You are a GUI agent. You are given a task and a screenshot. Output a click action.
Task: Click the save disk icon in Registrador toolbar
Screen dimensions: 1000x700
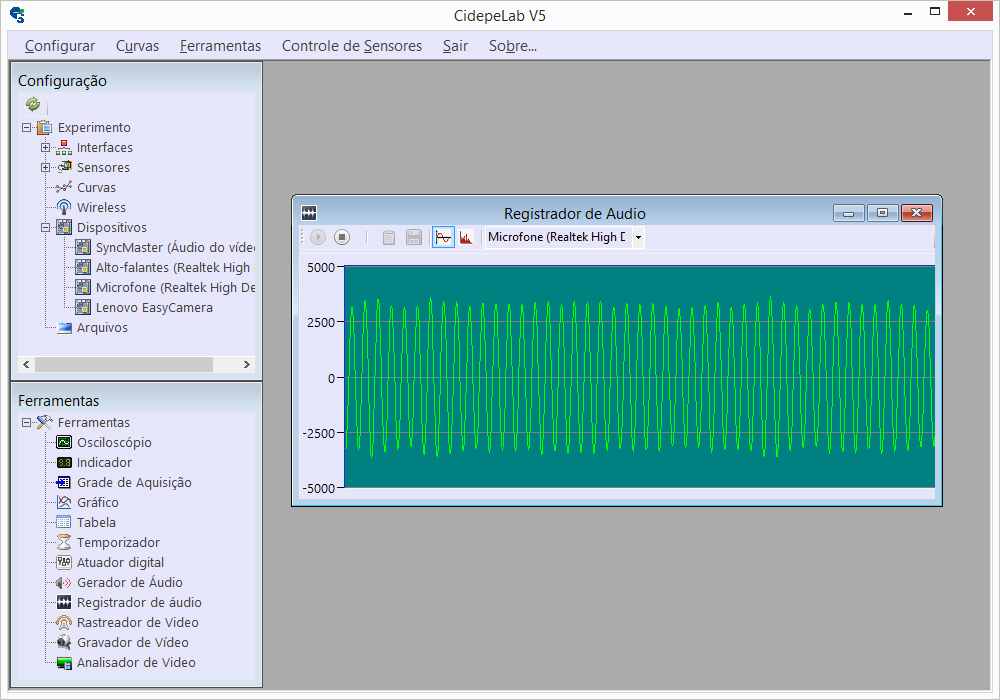coord(414,237)
